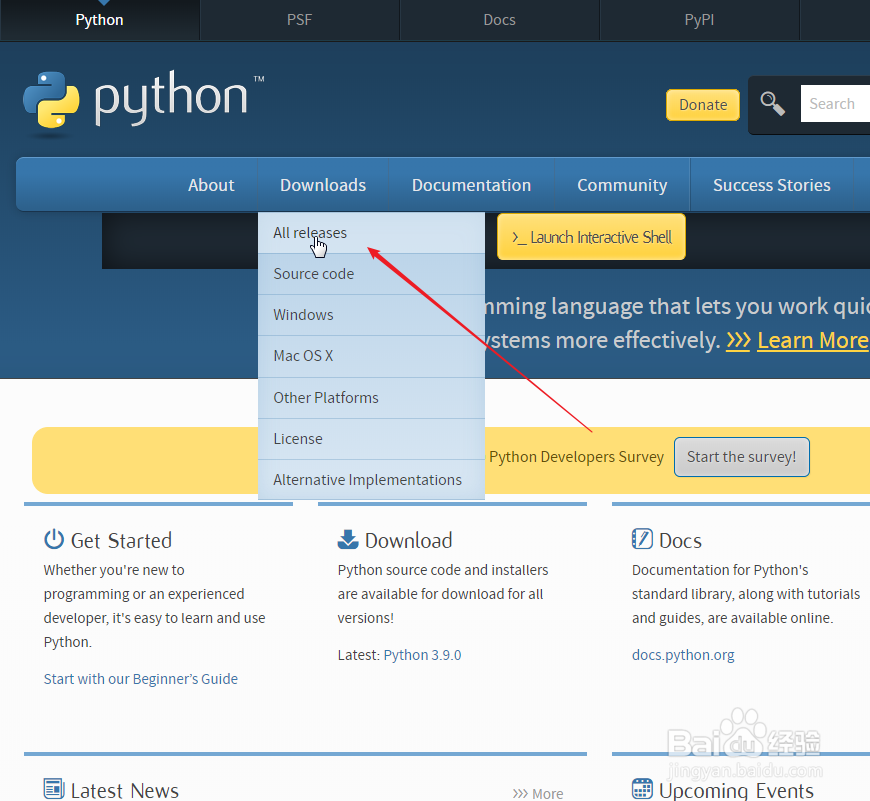Click the More link beside Latest News
This screenshot has width=870, height=801.
pyautogui.click(x=538, y=794)
